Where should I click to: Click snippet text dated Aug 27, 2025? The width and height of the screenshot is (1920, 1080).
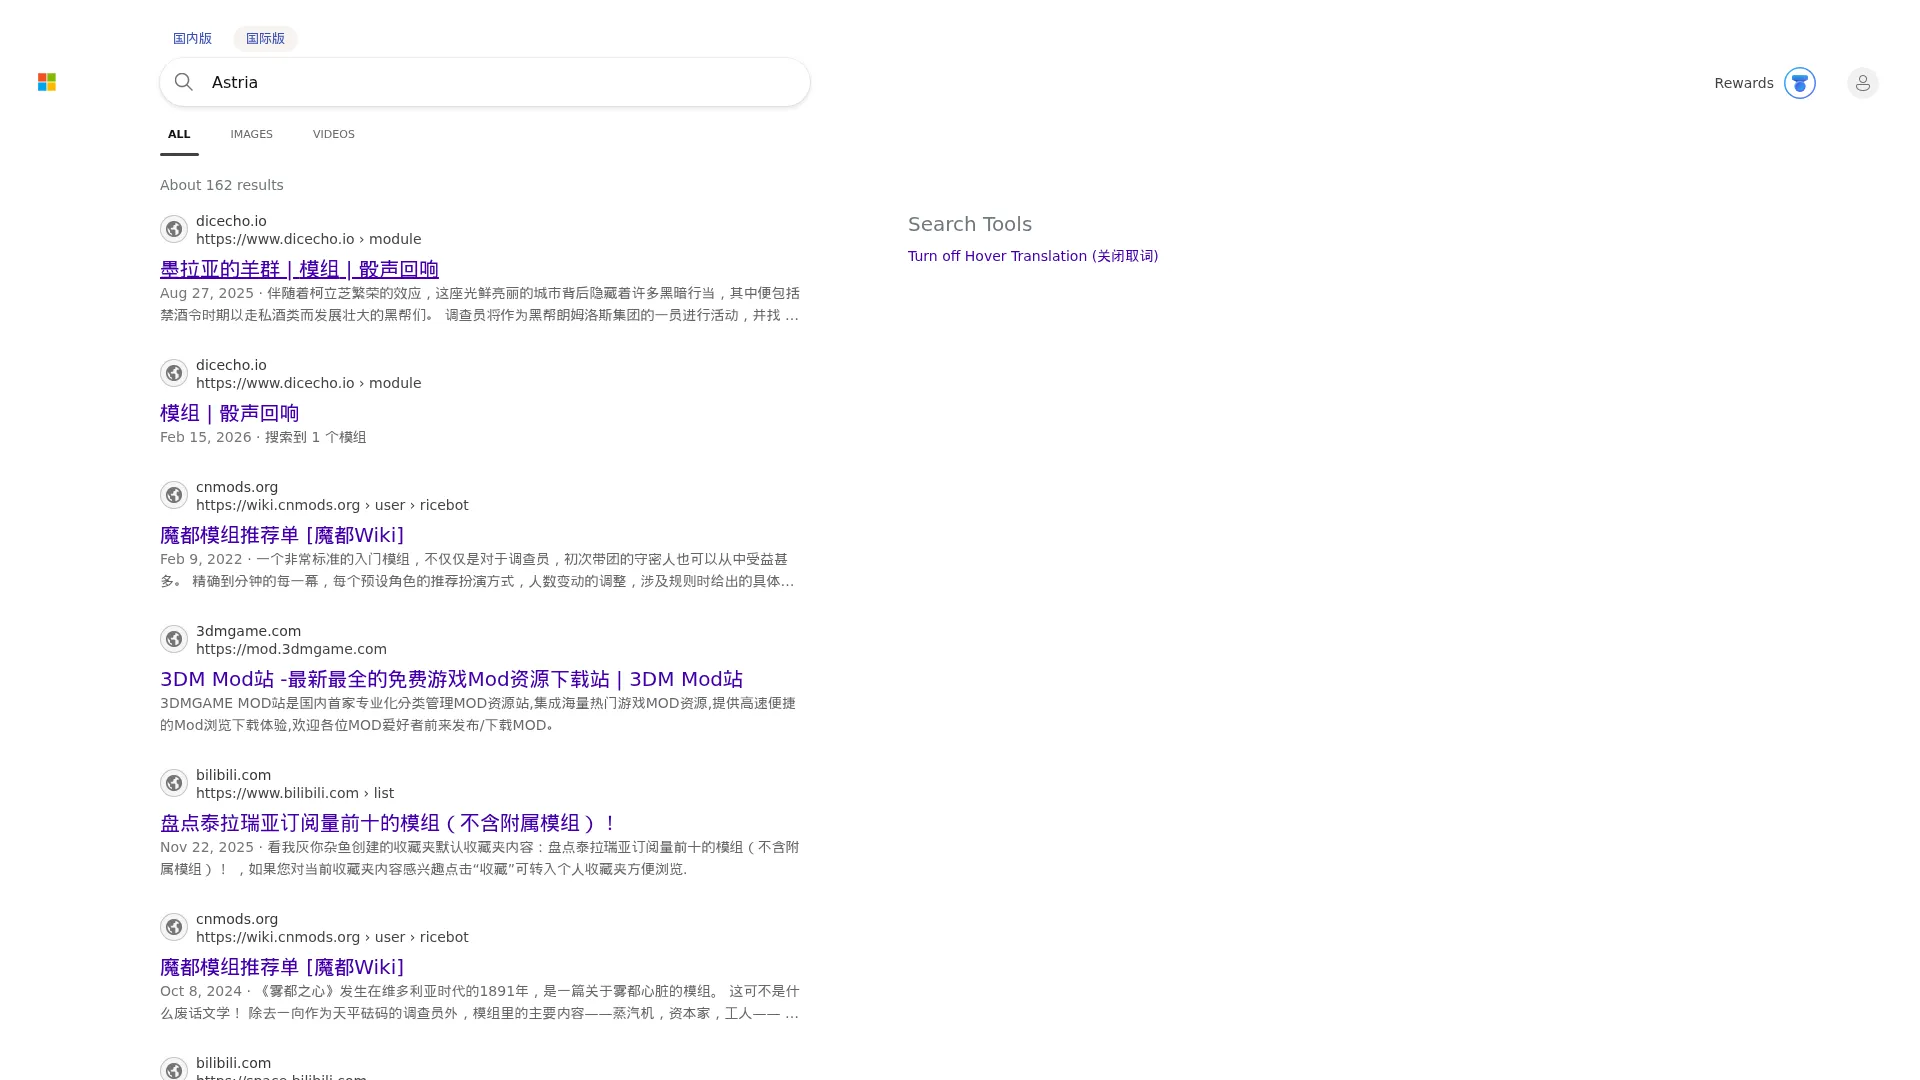tap(480, 304)
